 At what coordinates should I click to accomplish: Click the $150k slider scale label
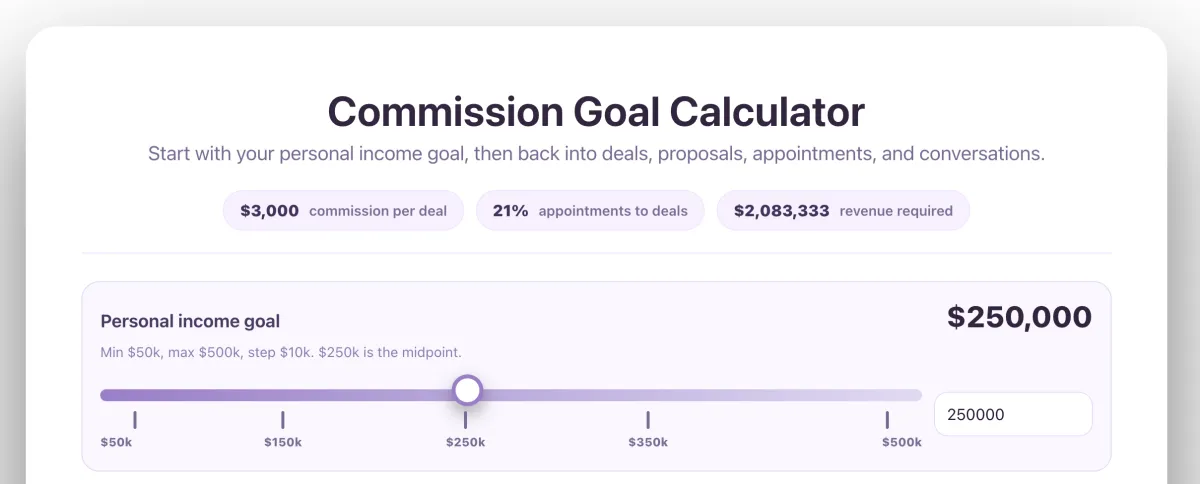[x=283, y=442]
